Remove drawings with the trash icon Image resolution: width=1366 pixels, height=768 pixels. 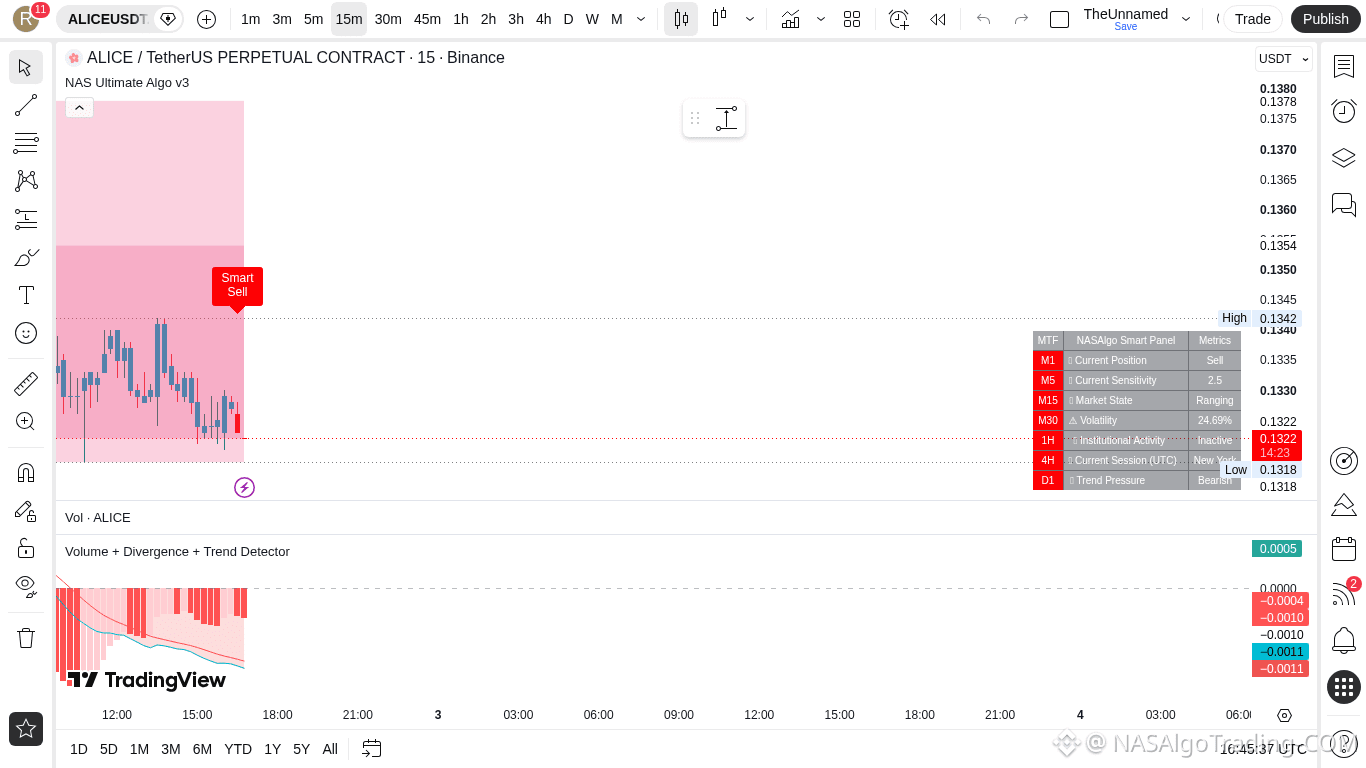click(x=26, y=637)
